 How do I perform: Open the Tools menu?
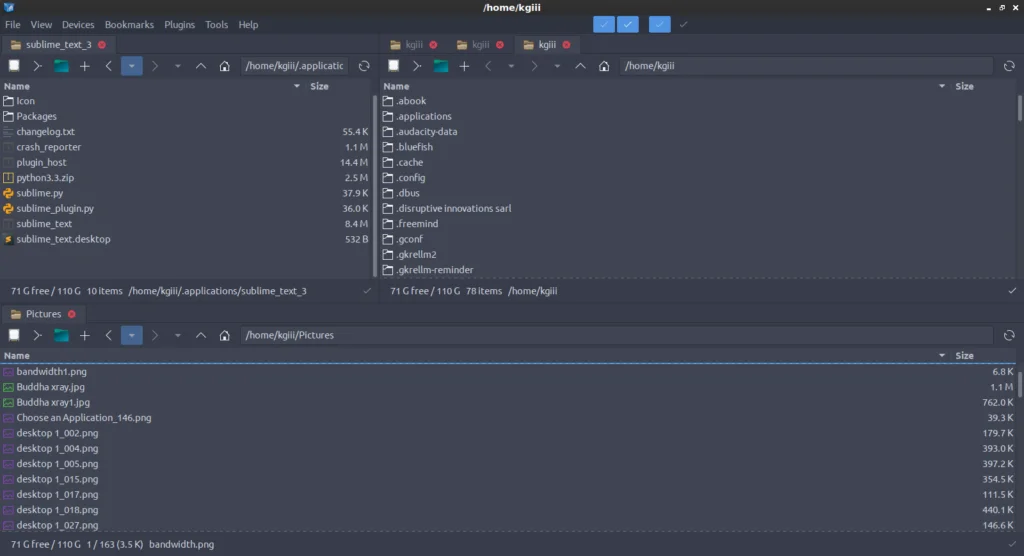[216, 24]
